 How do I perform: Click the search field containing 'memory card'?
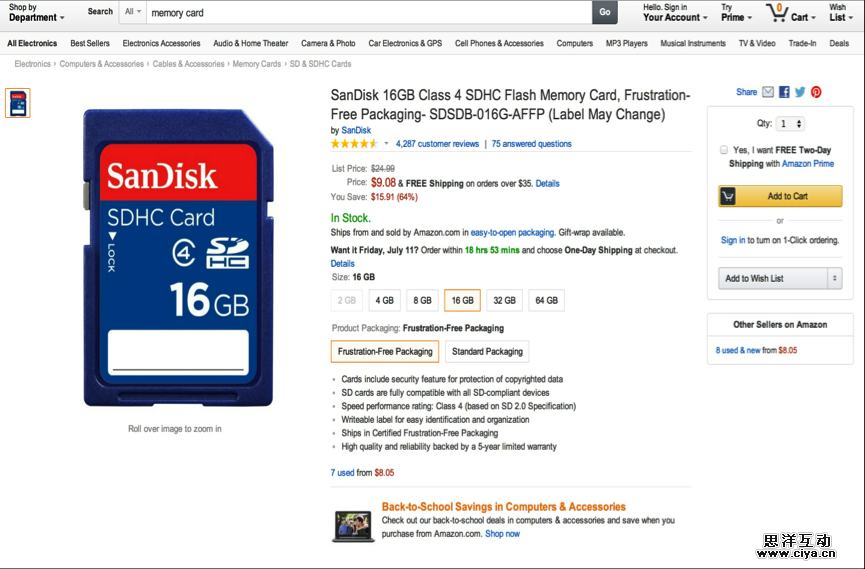[370, 13]
